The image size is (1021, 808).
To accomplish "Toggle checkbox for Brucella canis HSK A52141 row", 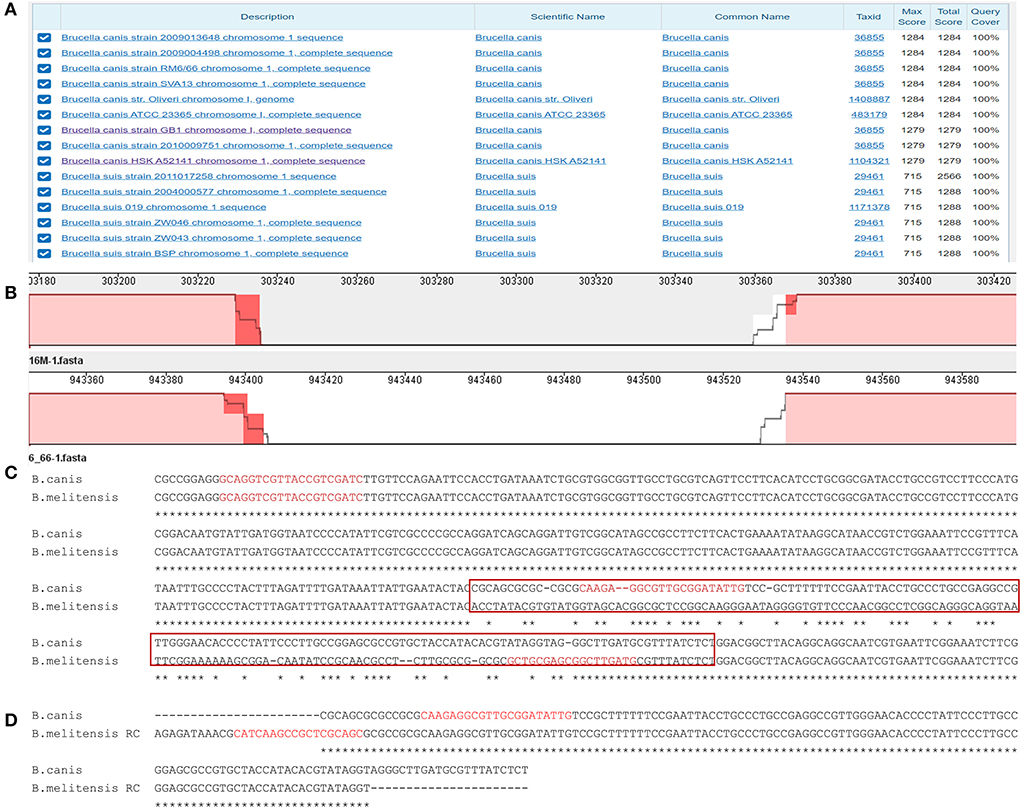I will (x=44, y=161).
